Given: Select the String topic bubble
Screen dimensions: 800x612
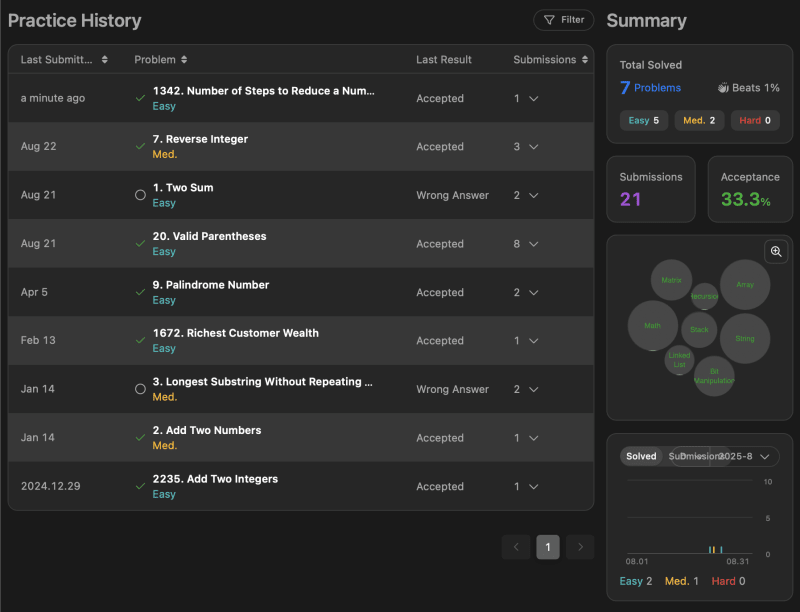Looking at the screenshot, I should pos(745,338).
